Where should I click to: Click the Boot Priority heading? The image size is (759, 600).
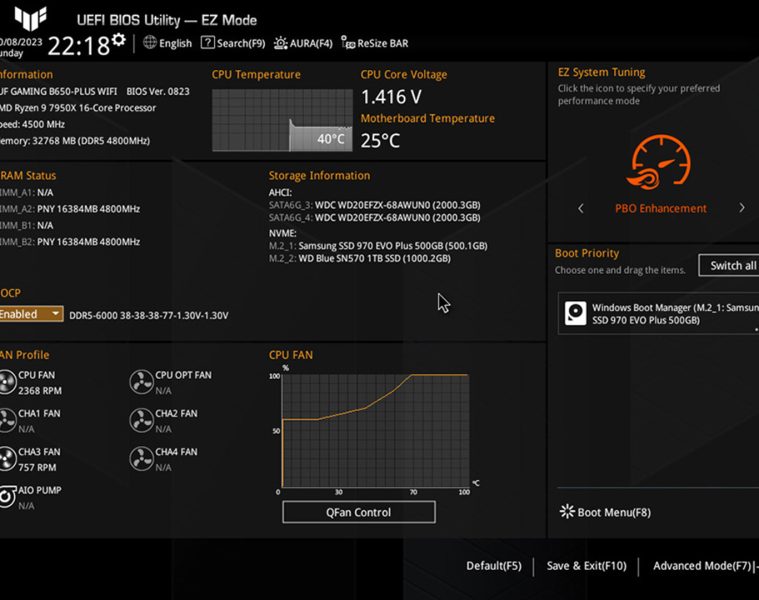coord(587,253)
